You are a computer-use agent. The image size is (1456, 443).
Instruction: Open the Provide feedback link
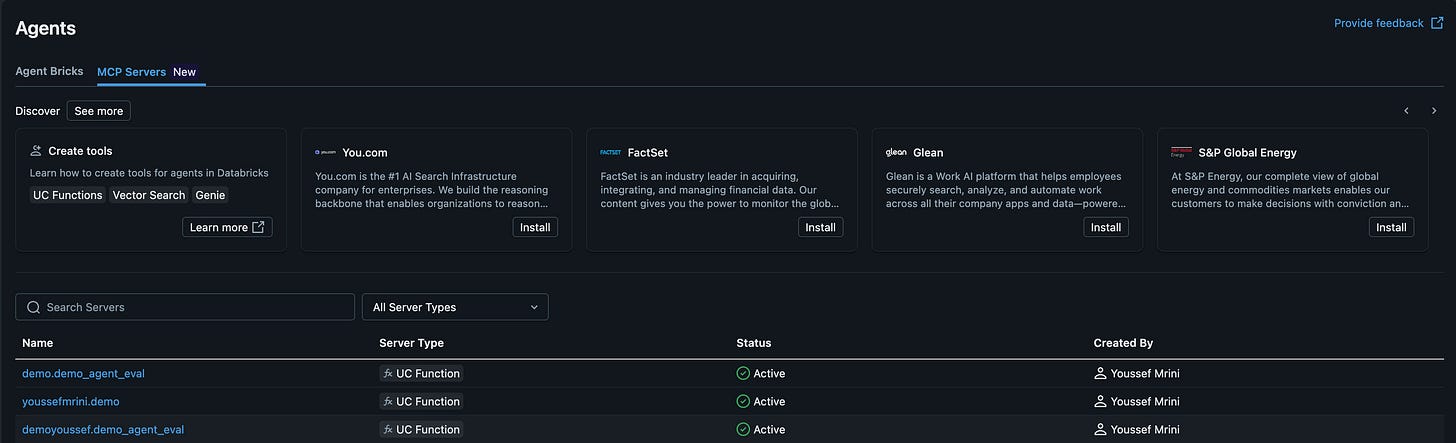1388,23
